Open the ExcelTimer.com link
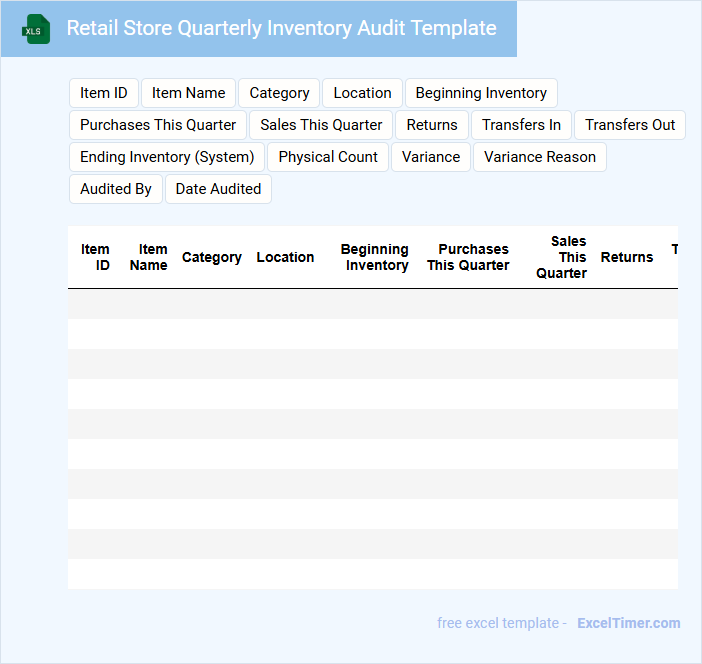702x664 pixels. click(628, 623)
